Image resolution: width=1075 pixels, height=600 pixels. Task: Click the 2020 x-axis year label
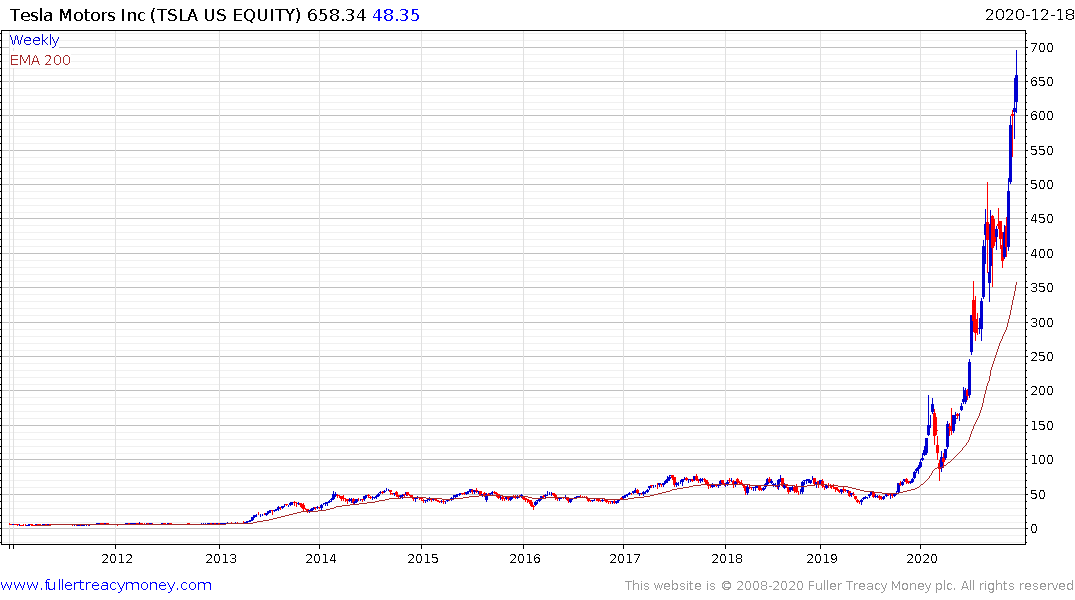[x=922, y=558]
